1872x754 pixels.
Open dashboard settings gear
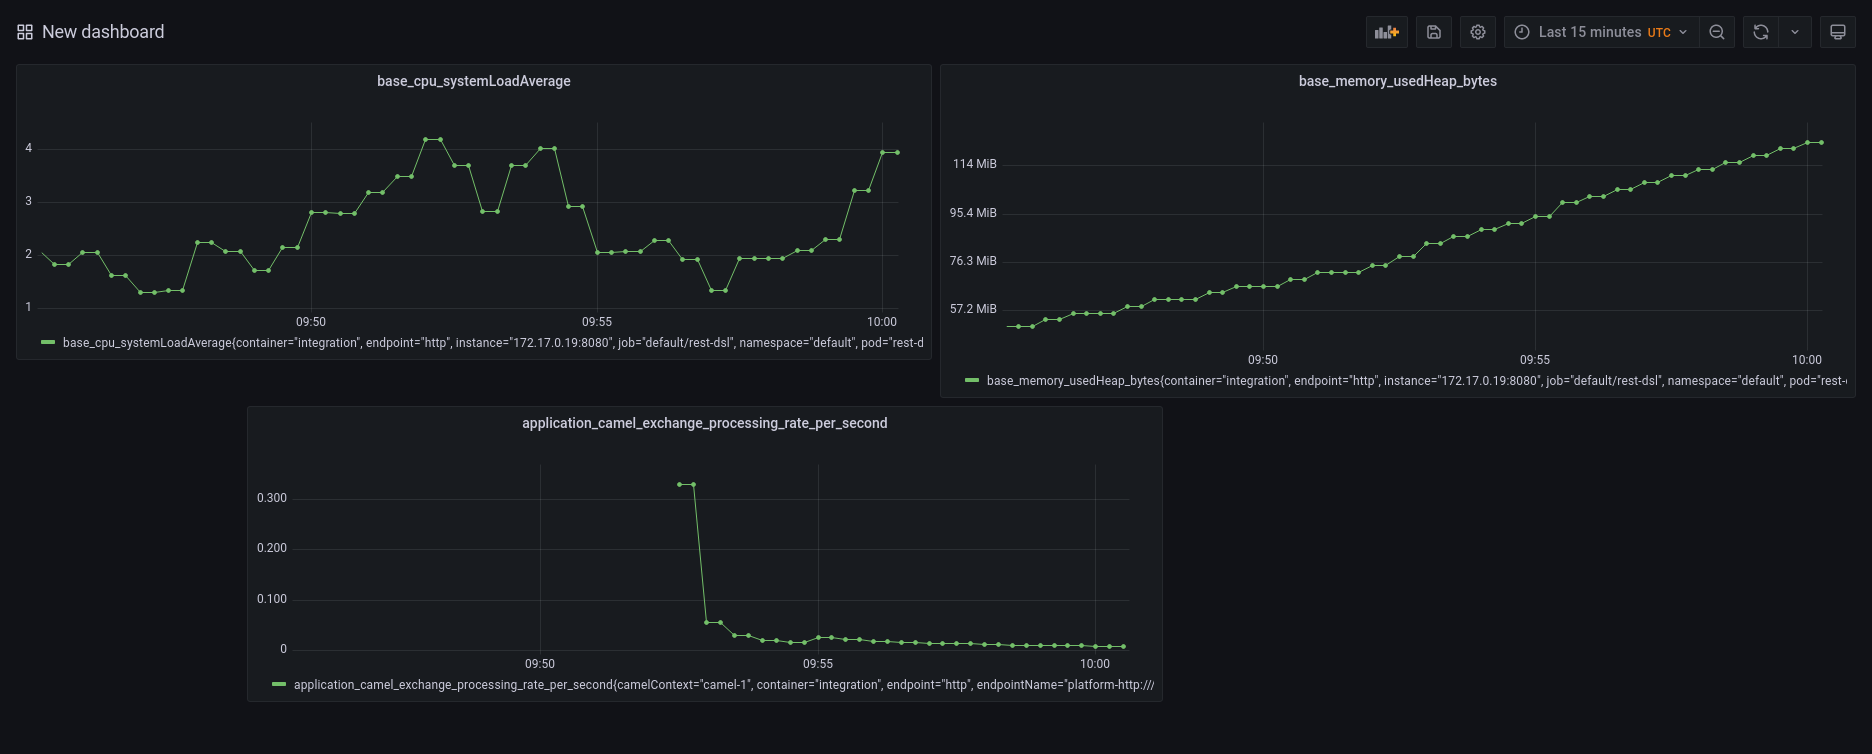click(1477, 32)
